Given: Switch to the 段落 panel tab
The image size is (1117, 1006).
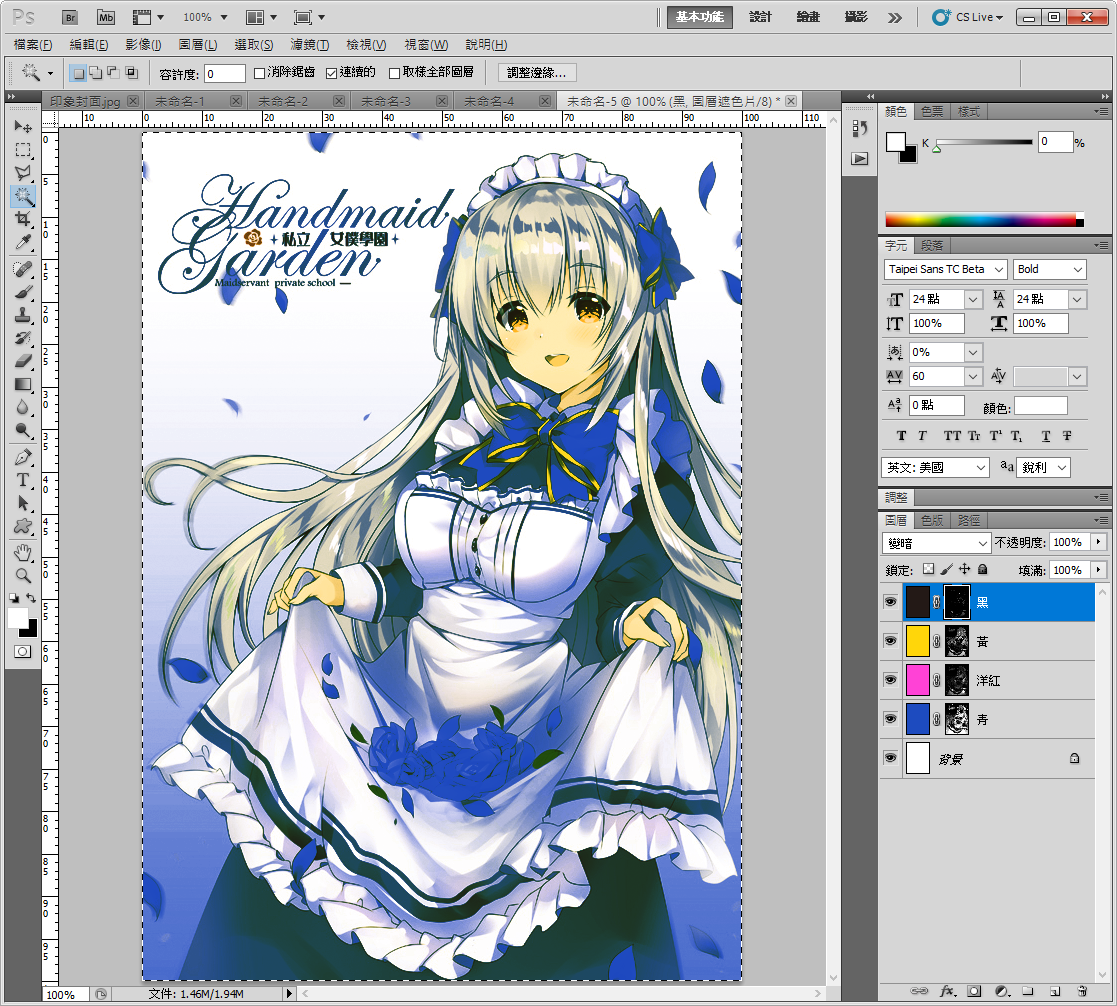Looking at the screenshot, I should click(x=932, y=246).
